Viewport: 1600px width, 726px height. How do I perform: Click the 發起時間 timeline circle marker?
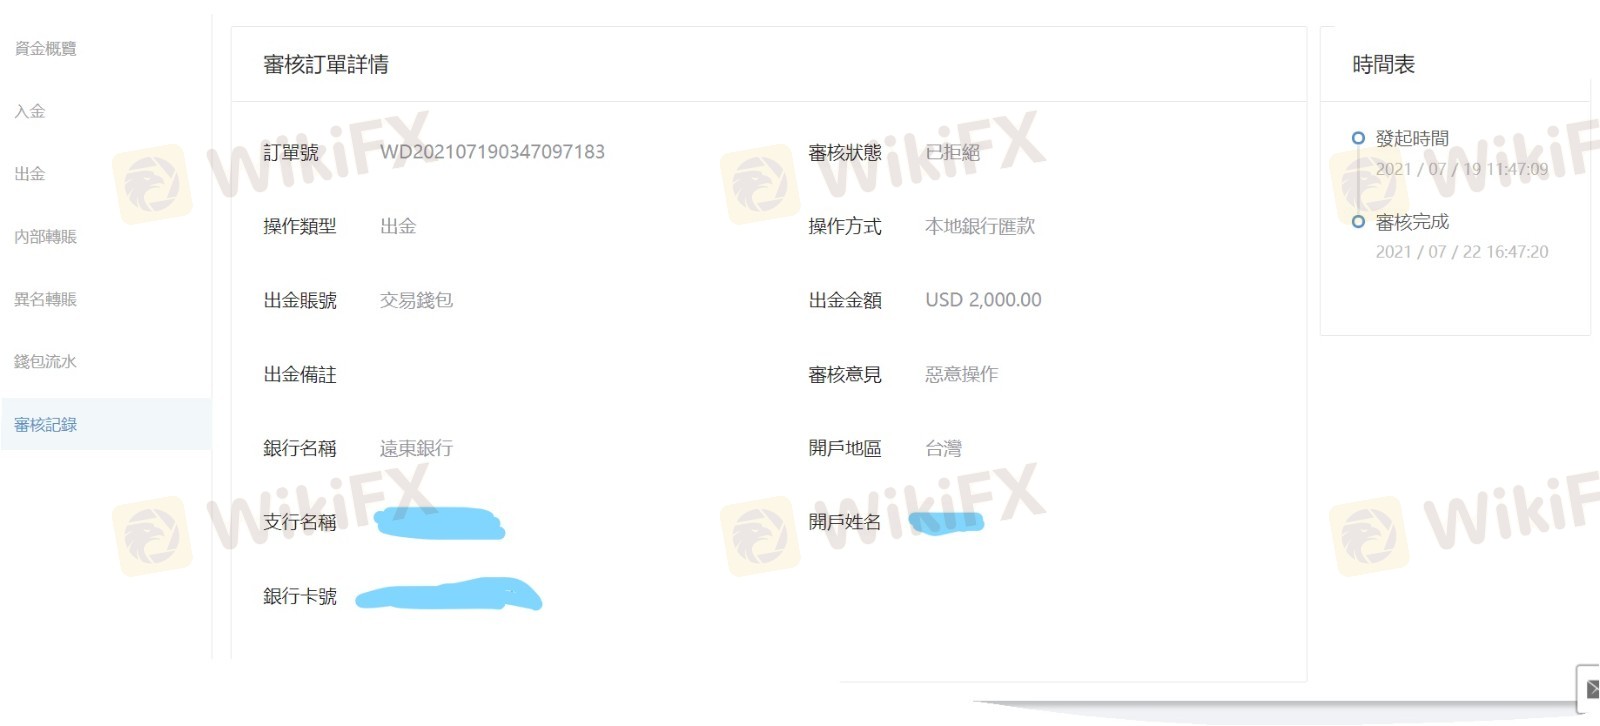(1358, 138)
